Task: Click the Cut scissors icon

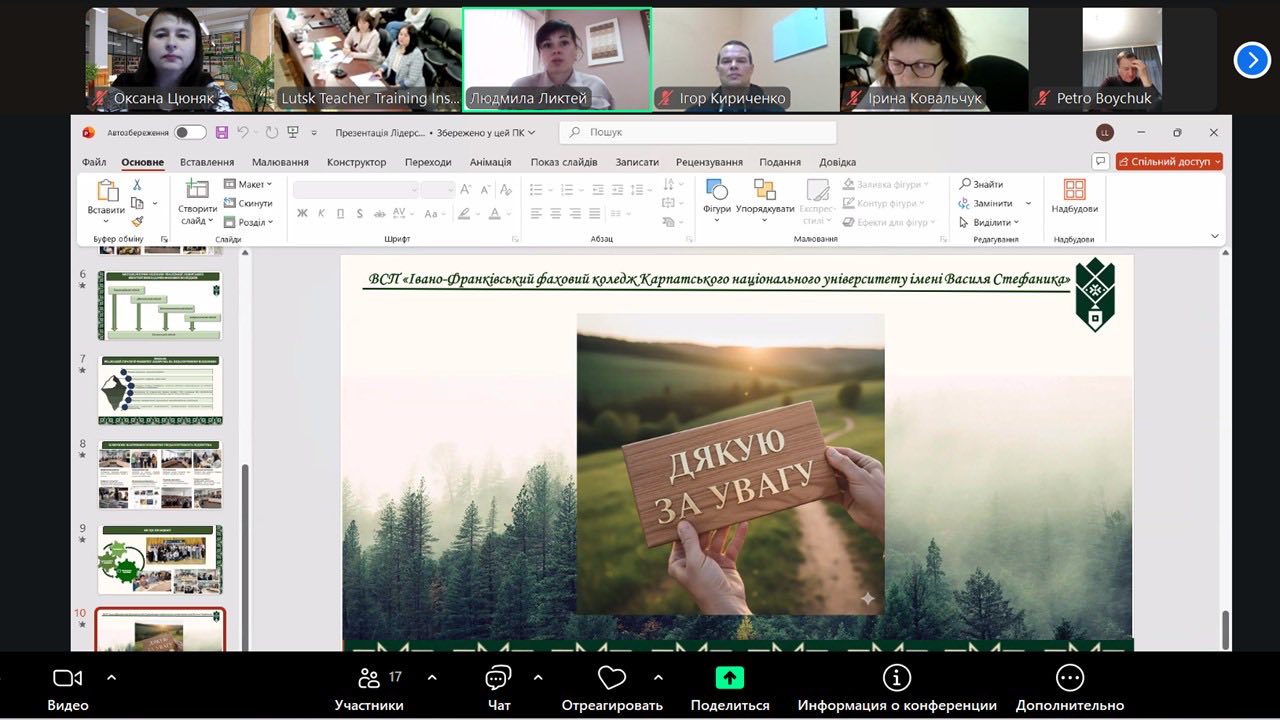Action: pos(137,185)
